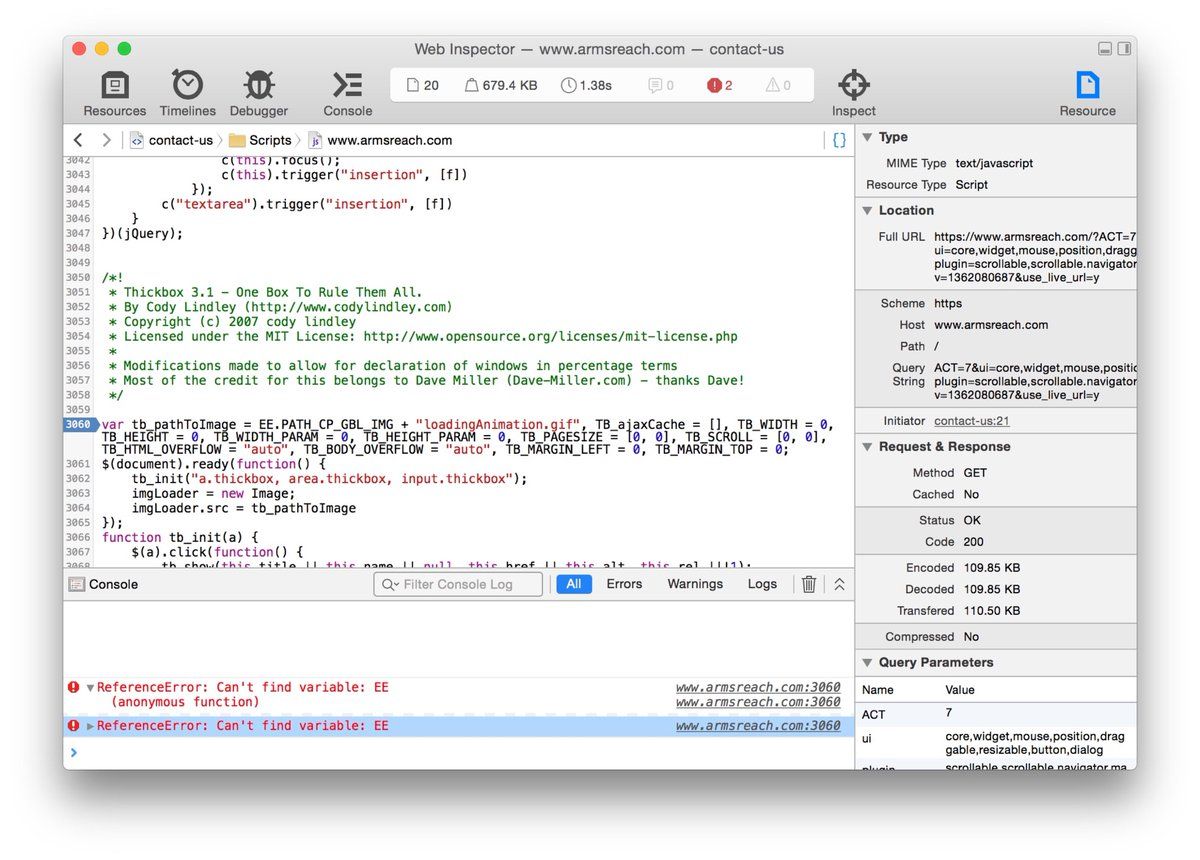
Task: Select the Resource details sidebar icon
Action: pyautogui.click(x=1087, y=94)
